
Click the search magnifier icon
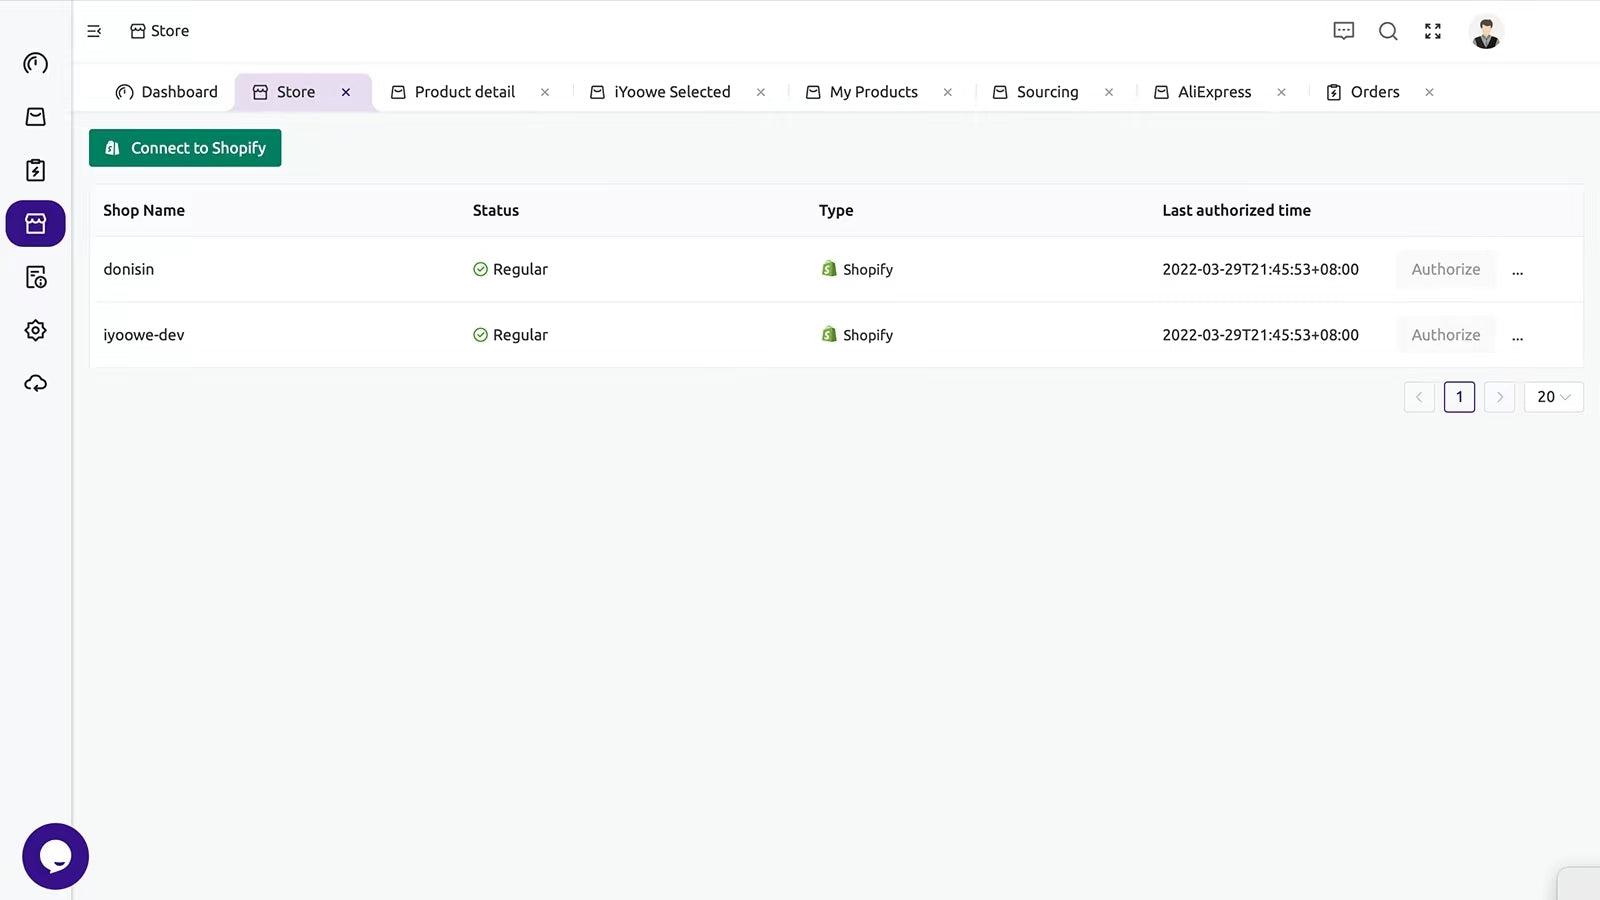point(1388,31)
